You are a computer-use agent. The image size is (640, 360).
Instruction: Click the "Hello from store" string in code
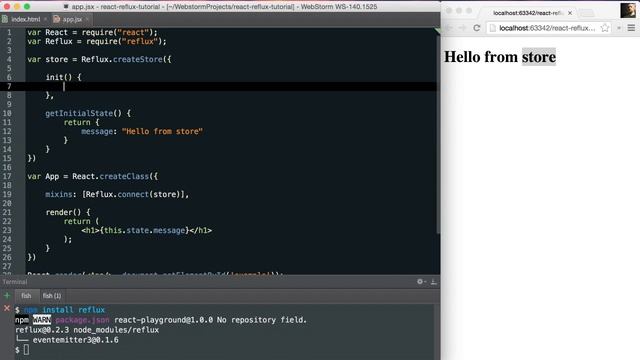pos(162,131)
